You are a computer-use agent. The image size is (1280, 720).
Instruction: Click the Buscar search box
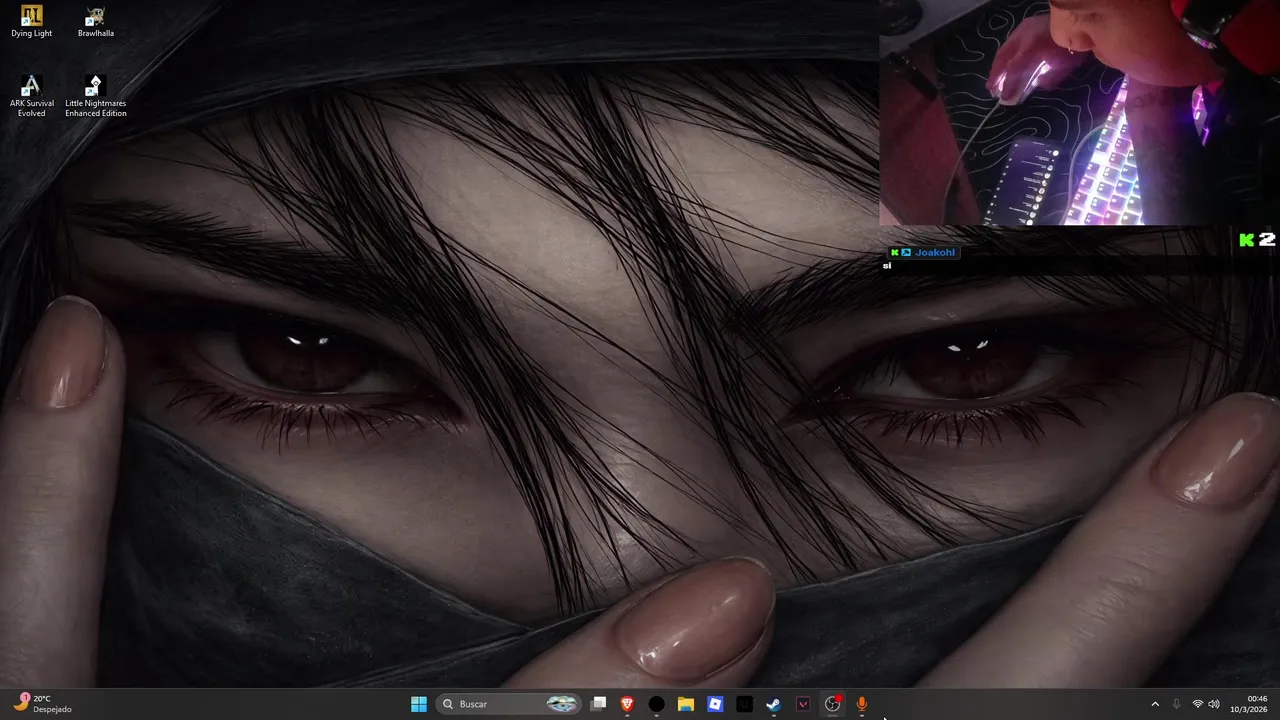point(509,704)
